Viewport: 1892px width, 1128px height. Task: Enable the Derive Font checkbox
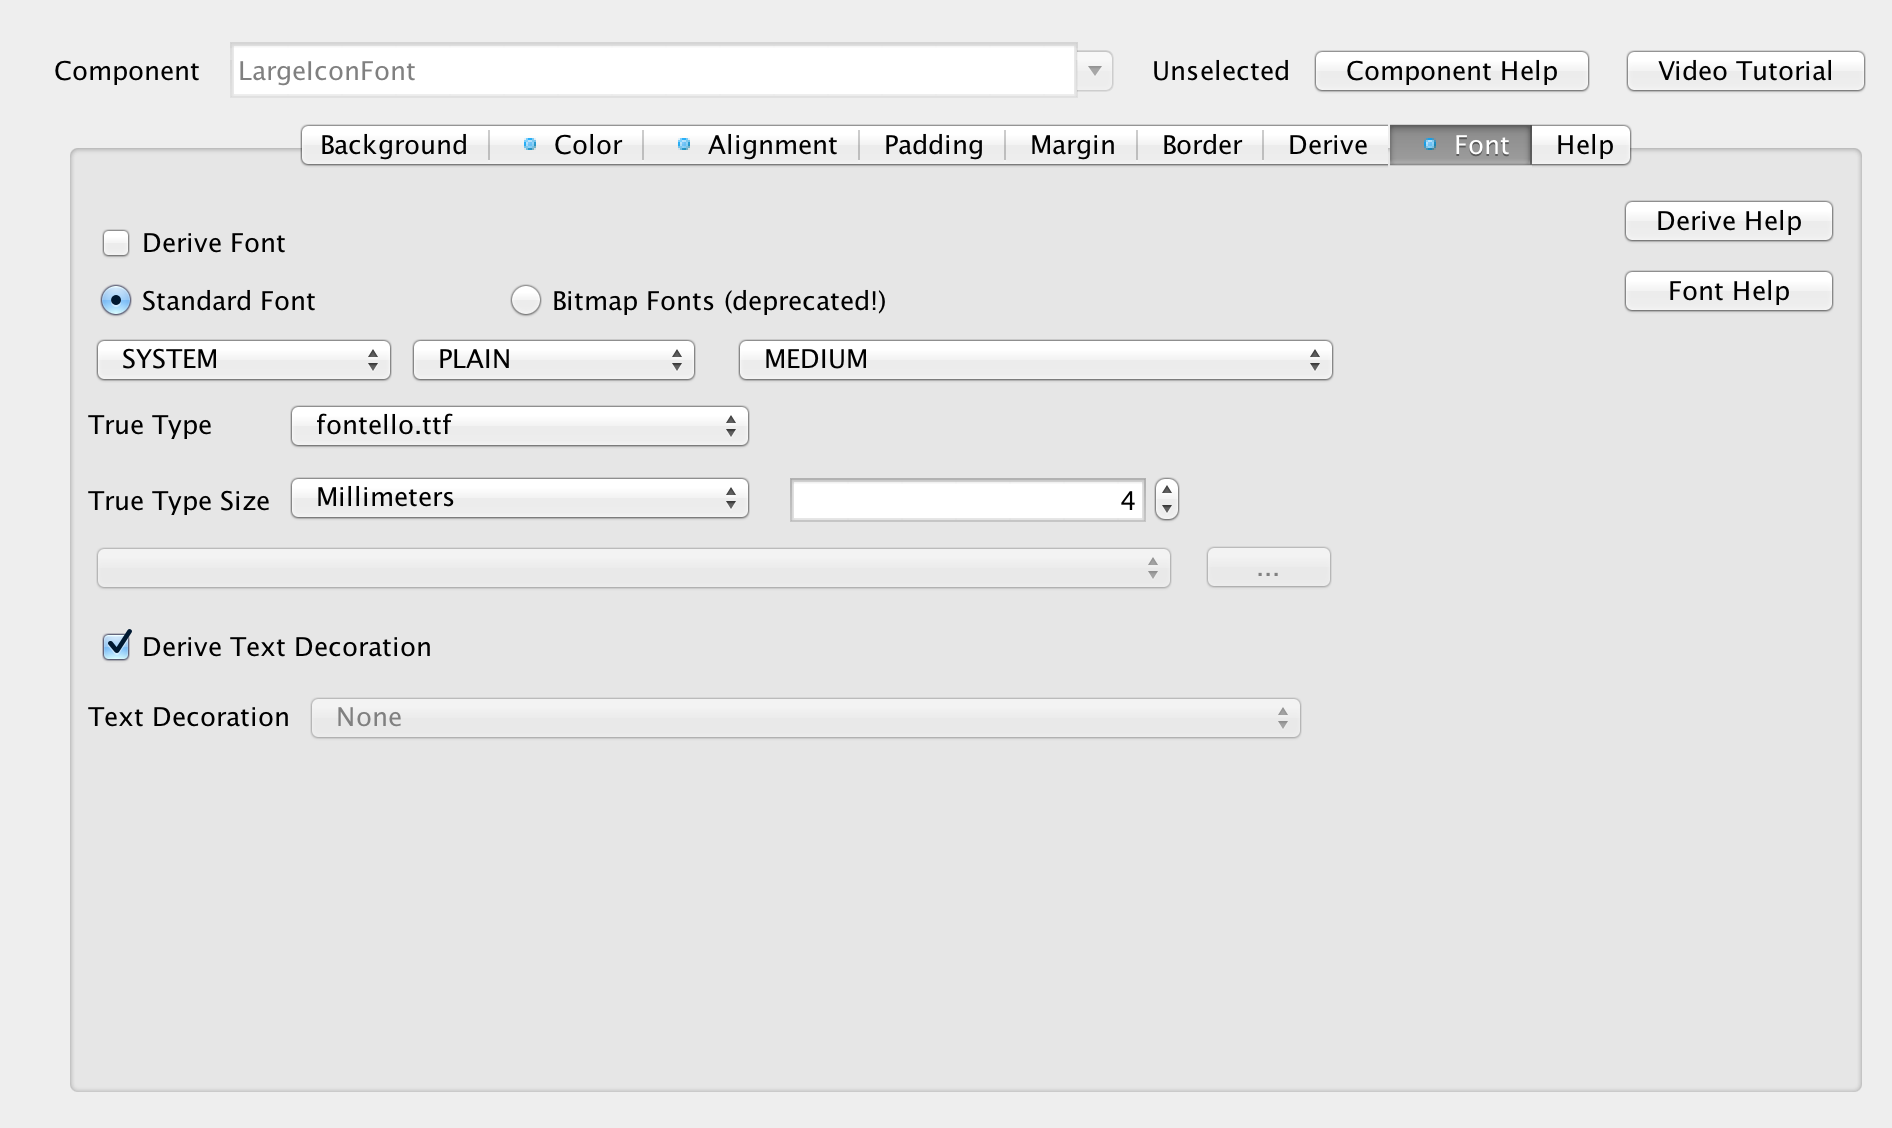(116, 243)
